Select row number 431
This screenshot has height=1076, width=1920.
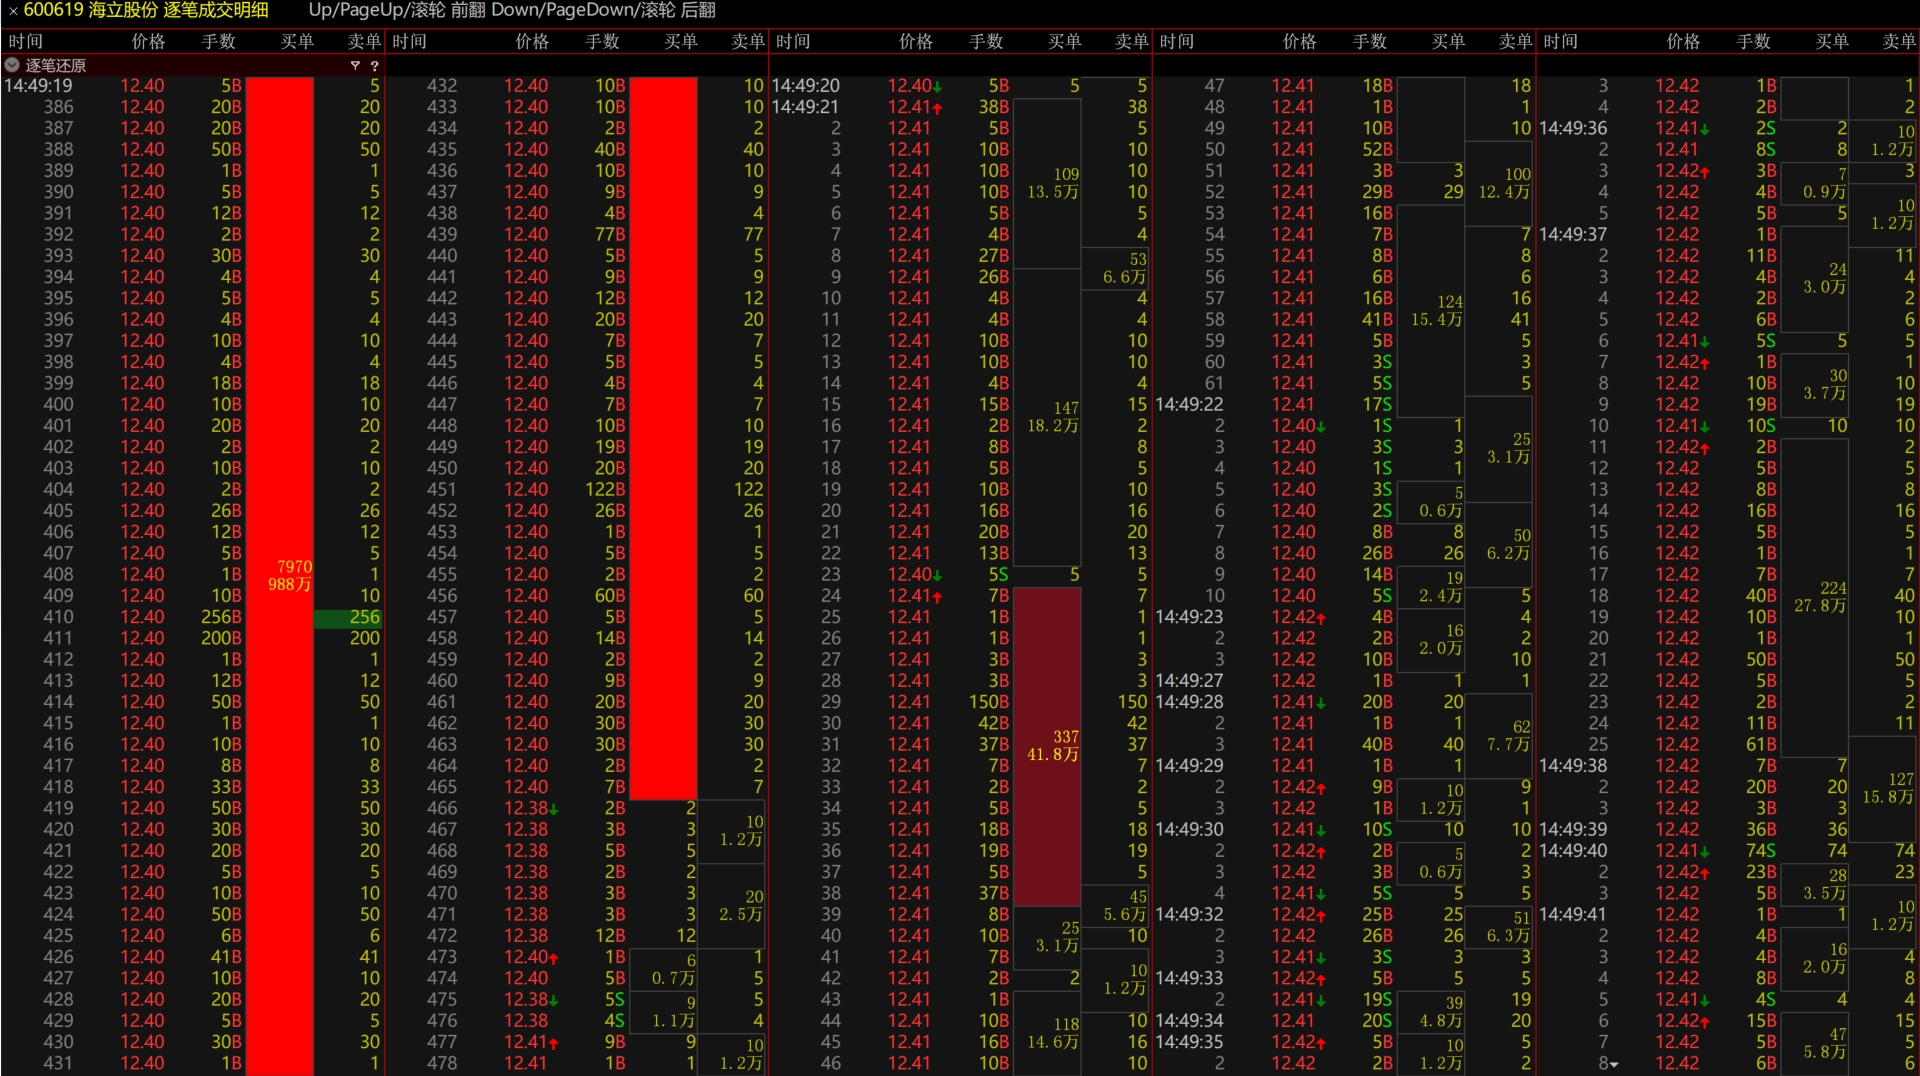pyautogui.click(x=58, y=1064)
